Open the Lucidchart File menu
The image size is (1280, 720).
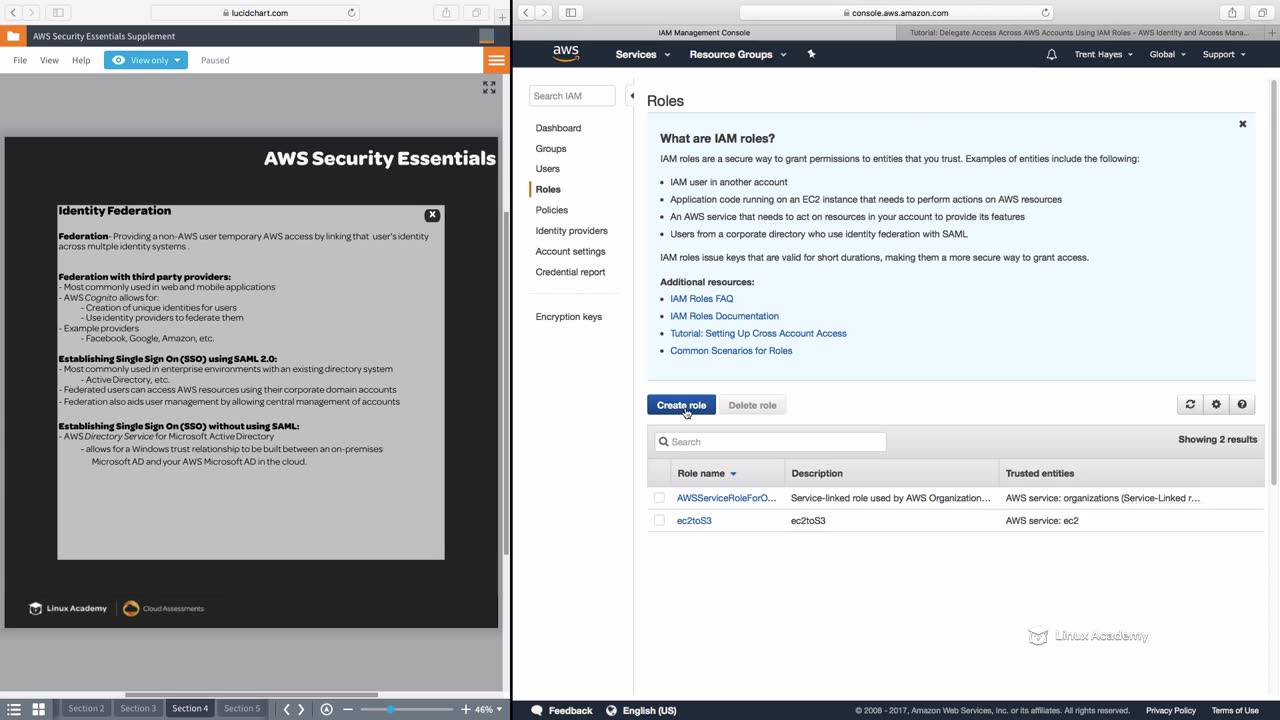coord(20,60)
